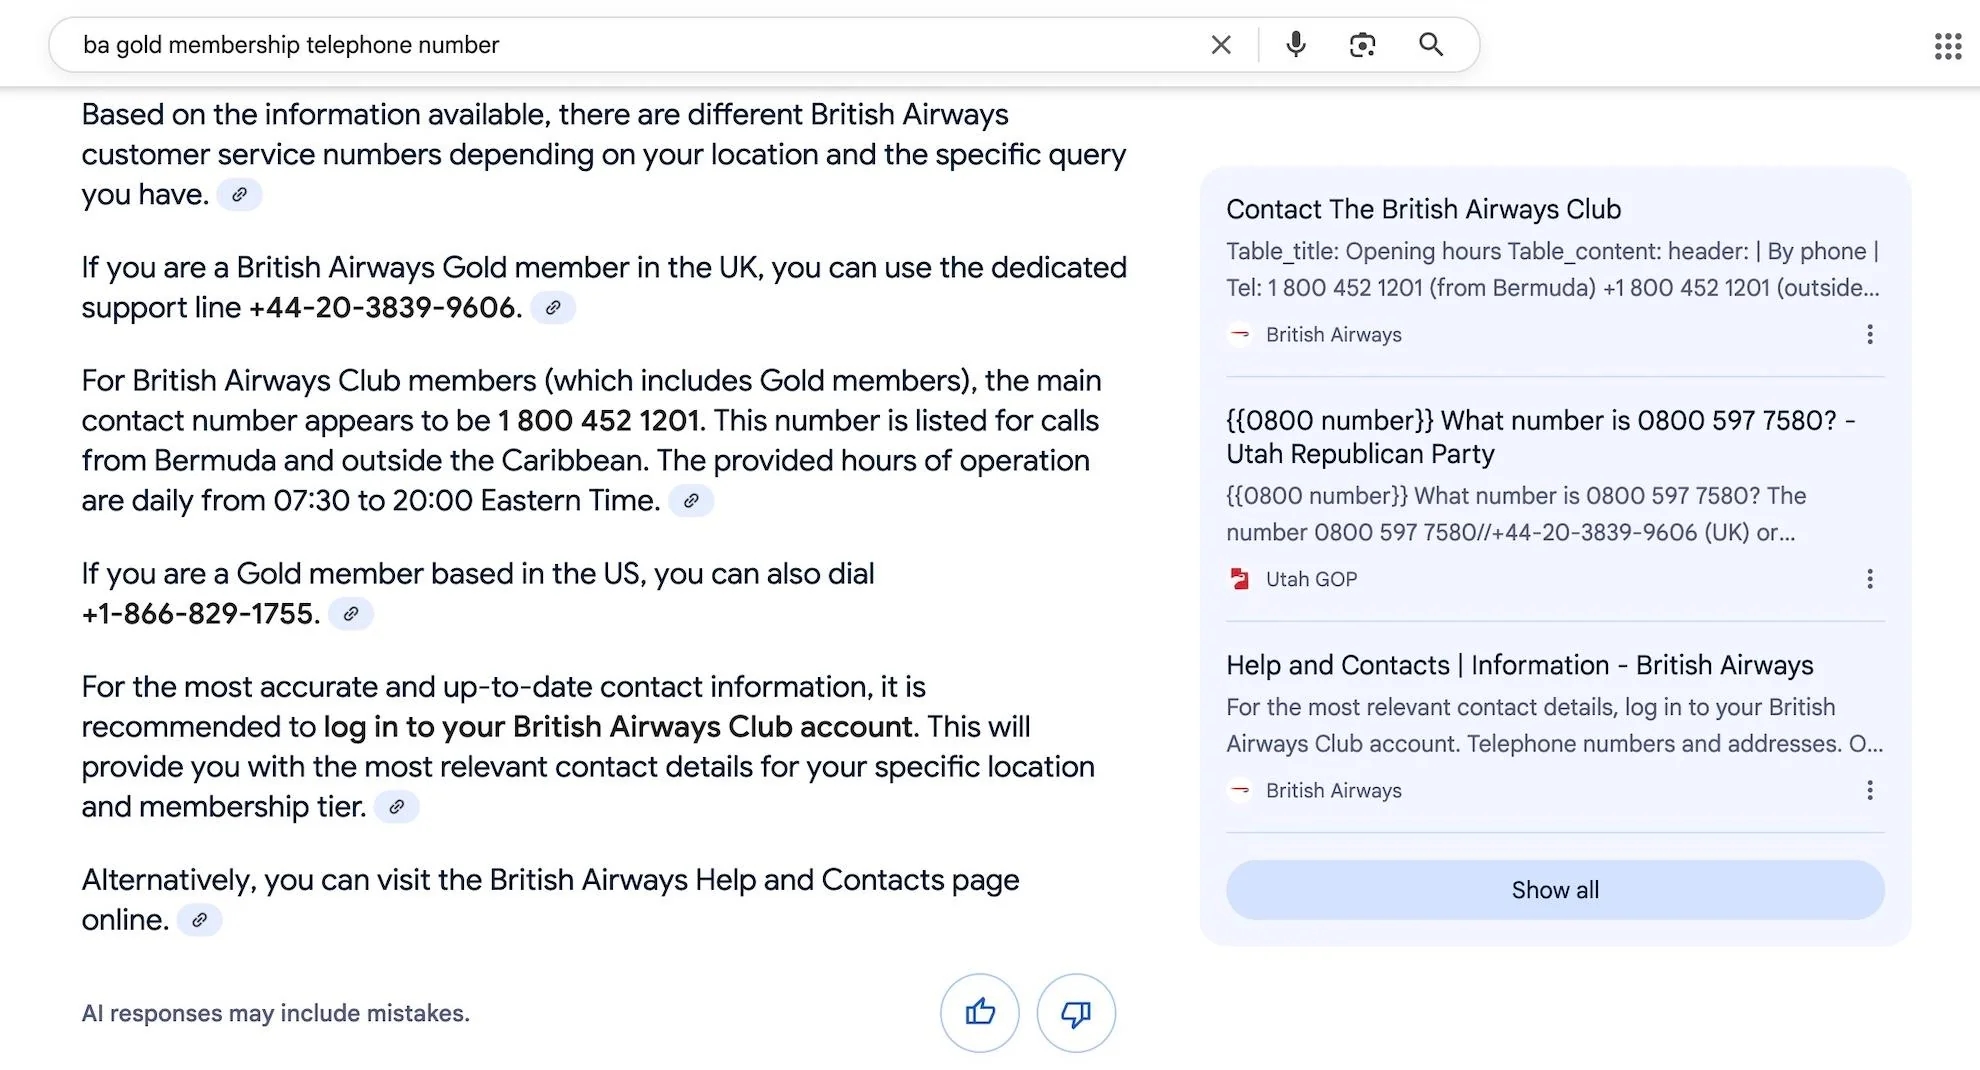
Task: Open the Google apps grid
Action: click(1948, 46)
